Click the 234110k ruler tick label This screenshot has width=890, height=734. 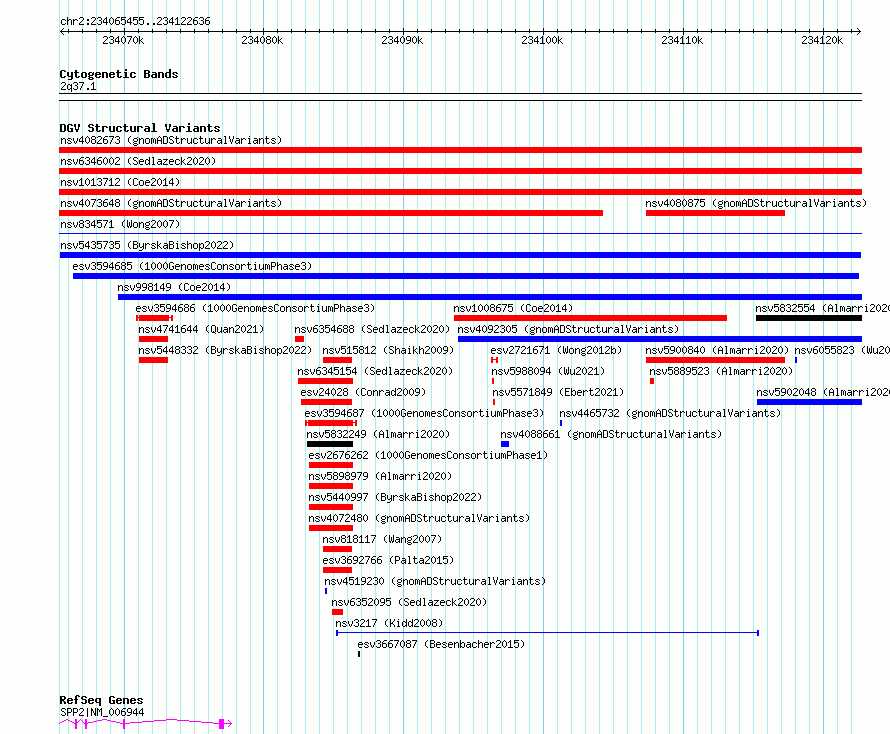(682, 40)
